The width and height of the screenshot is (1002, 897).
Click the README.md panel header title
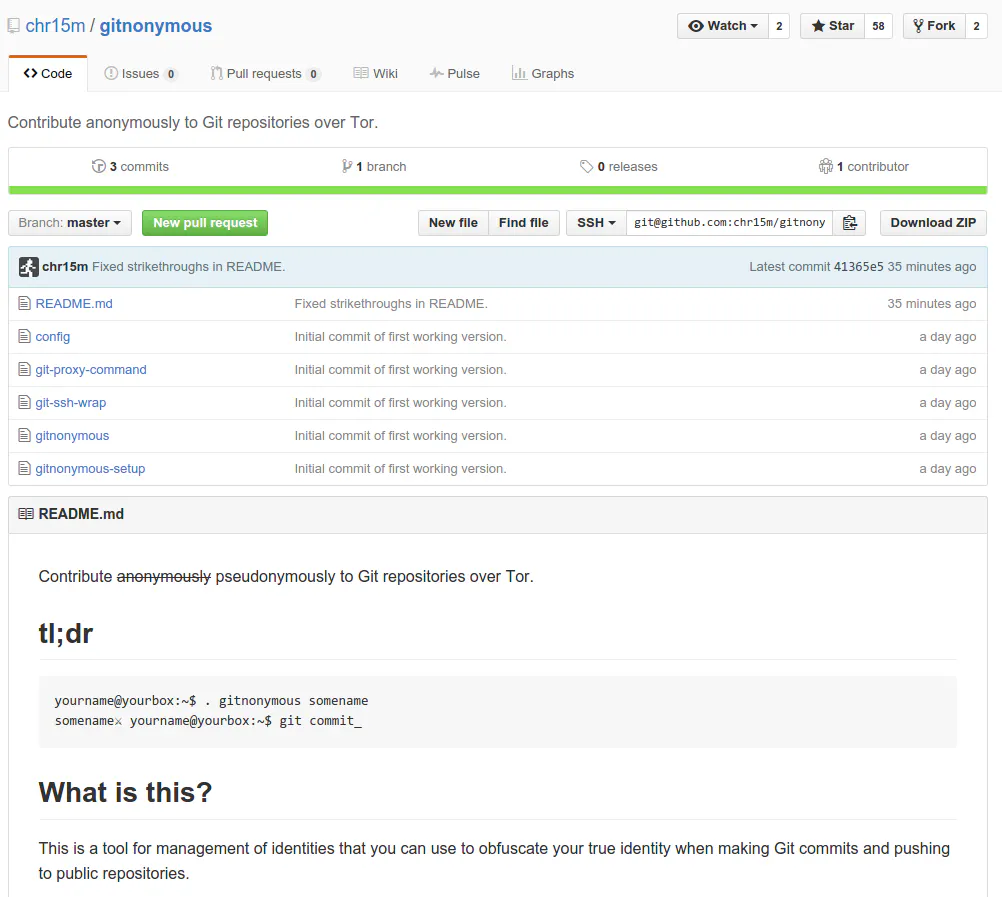pos(81,514)
